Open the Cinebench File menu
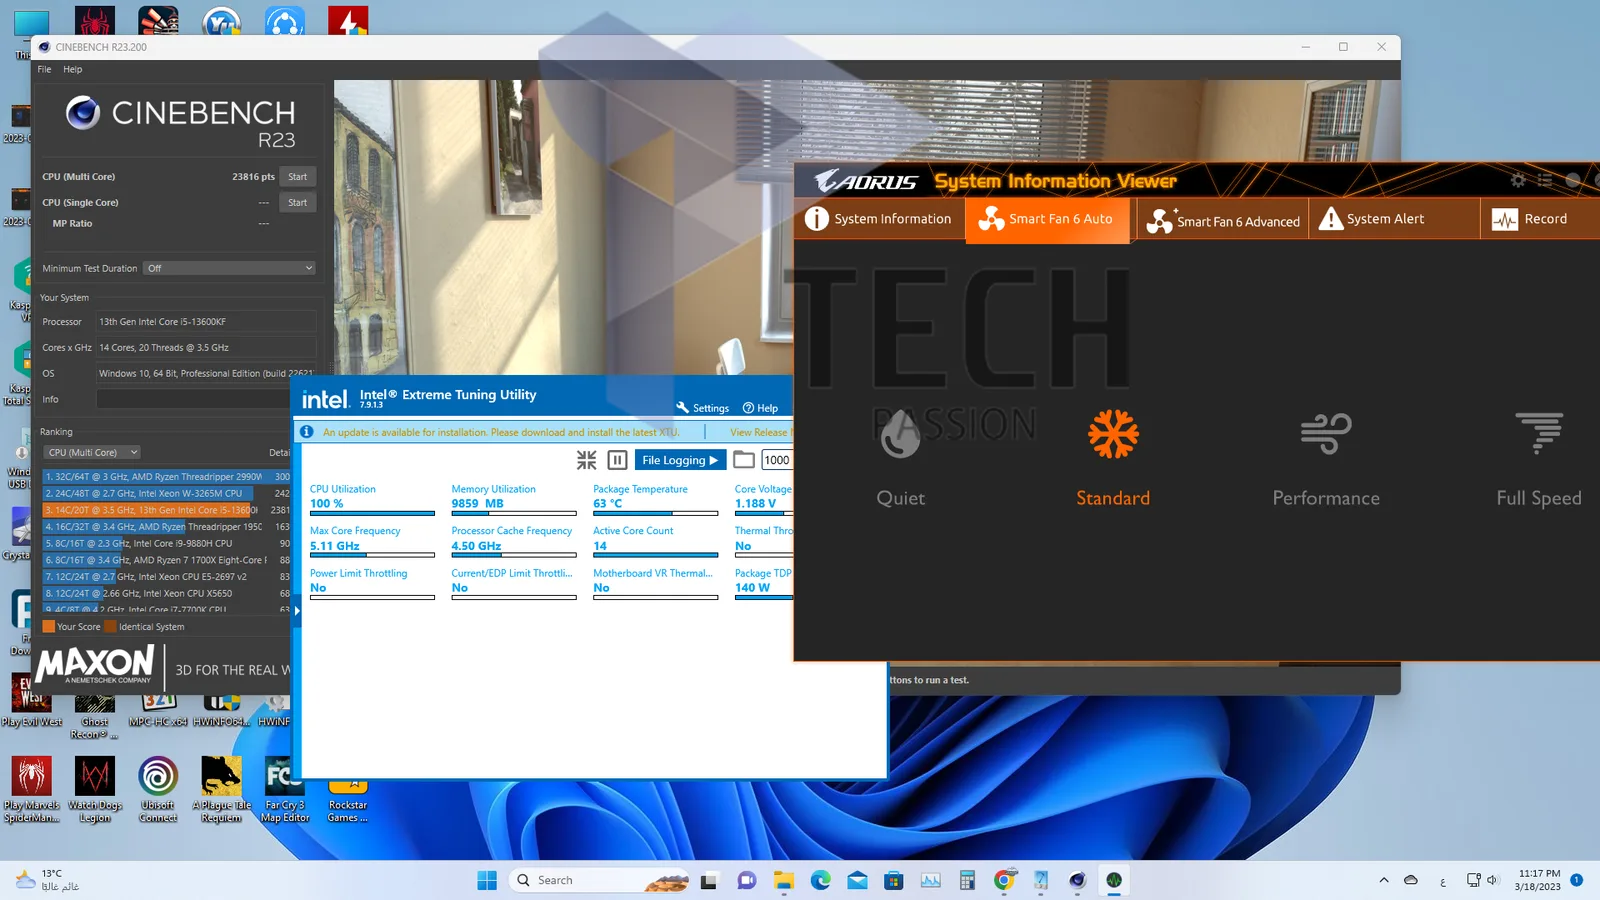 [x=44, y=69]
